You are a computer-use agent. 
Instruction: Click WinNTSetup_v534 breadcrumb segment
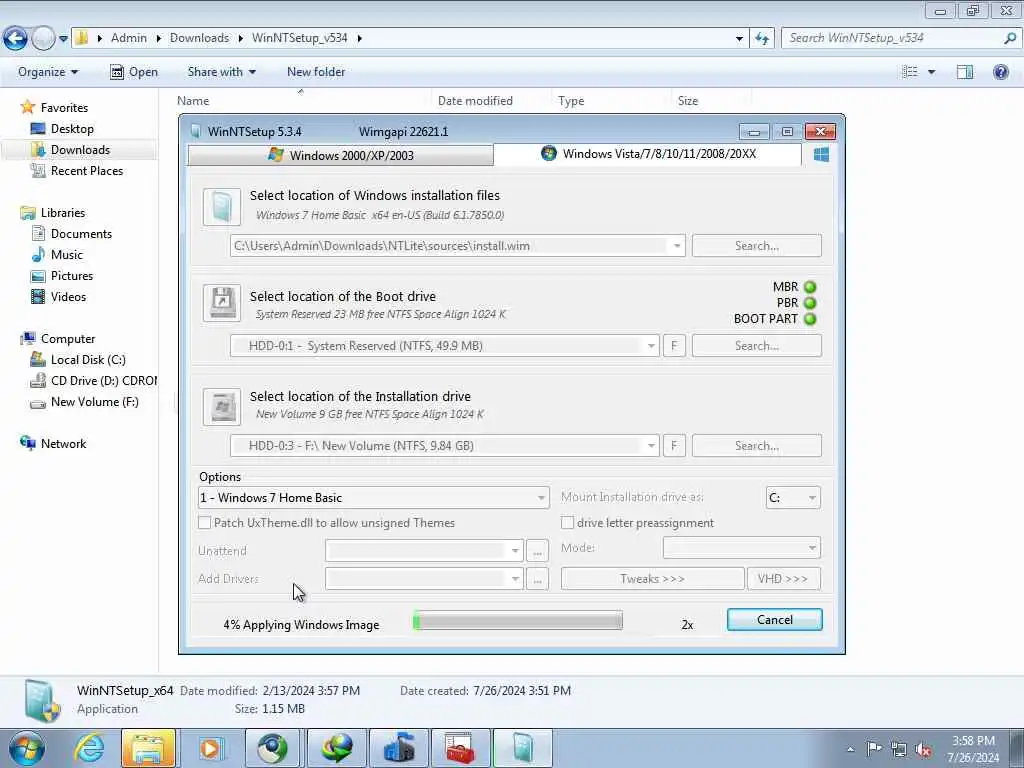[300, 38]
